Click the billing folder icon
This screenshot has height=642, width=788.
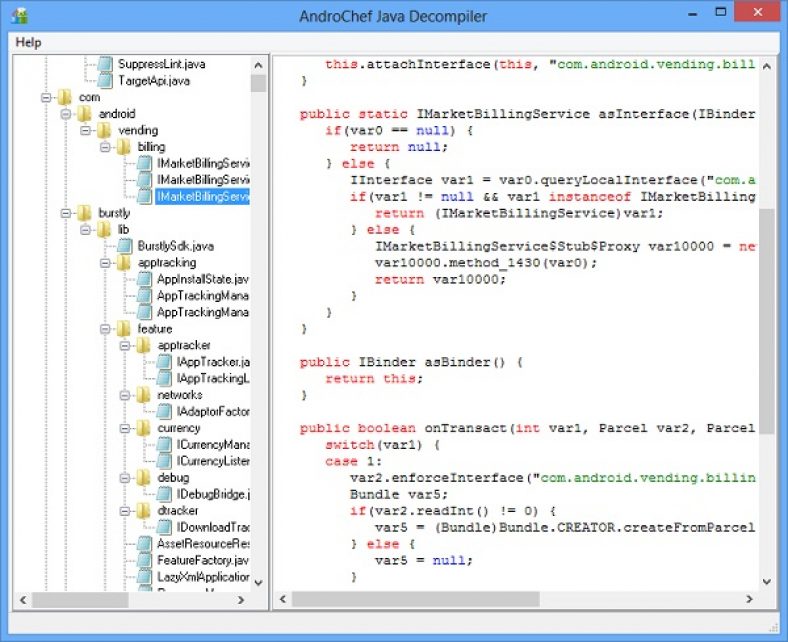pos(125,147)
